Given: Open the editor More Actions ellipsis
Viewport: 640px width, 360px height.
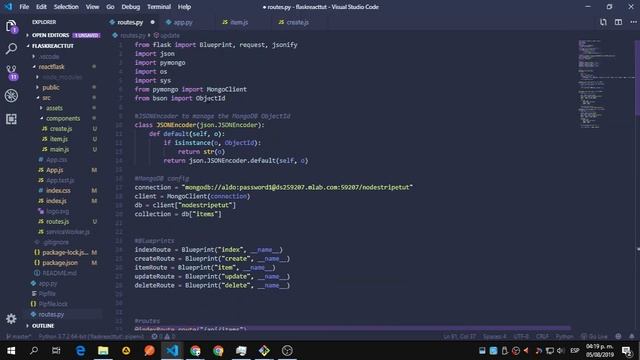Looking at the screenshot, I should (633, 22).
